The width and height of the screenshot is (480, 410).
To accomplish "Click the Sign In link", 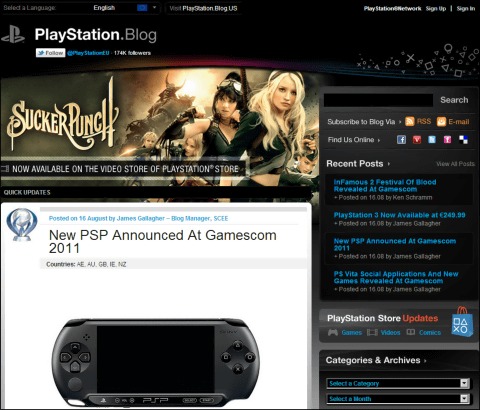I will pyautogui.click(x=466, y=9).
